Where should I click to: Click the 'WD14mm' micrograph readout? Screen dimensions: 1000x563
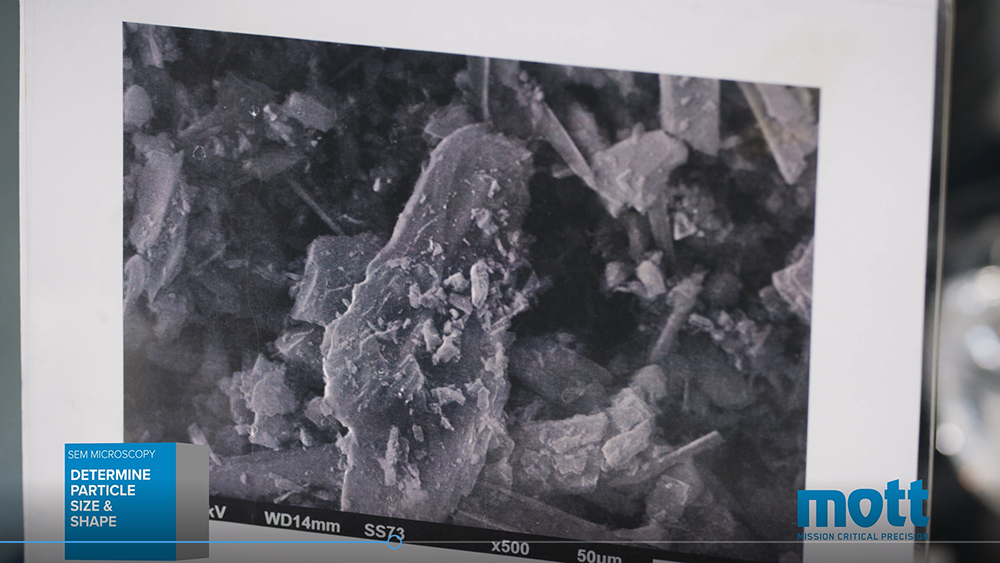click(x=302, y=522)
